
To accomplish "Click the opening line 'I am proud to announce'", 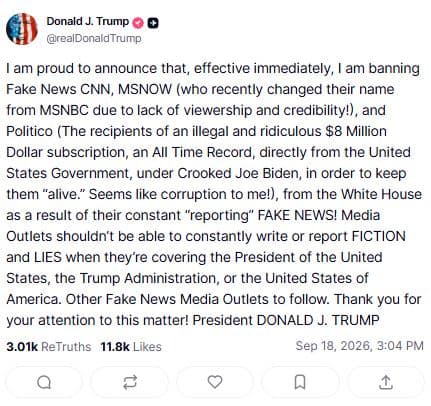I will [82, 68].
